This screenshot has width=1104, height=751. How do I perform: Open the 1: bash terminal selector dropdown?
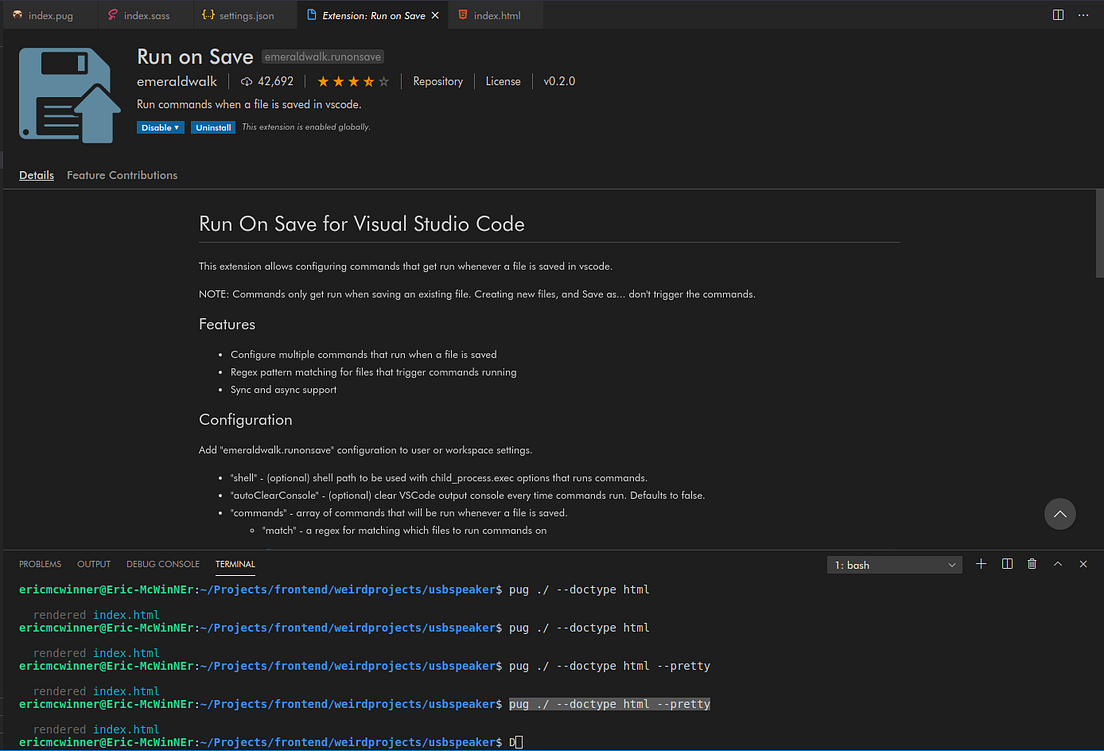coord(894,565)
